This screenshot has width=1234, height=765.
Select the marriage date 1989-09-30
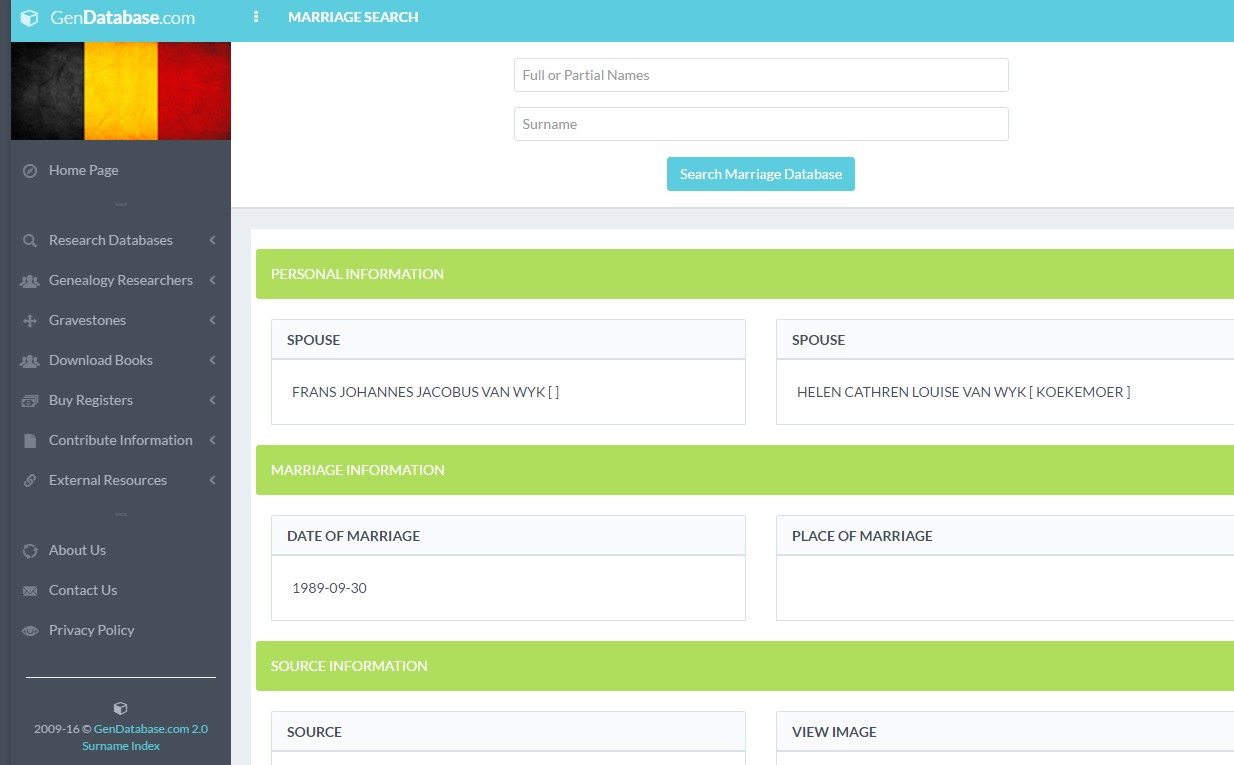point(329,588)
